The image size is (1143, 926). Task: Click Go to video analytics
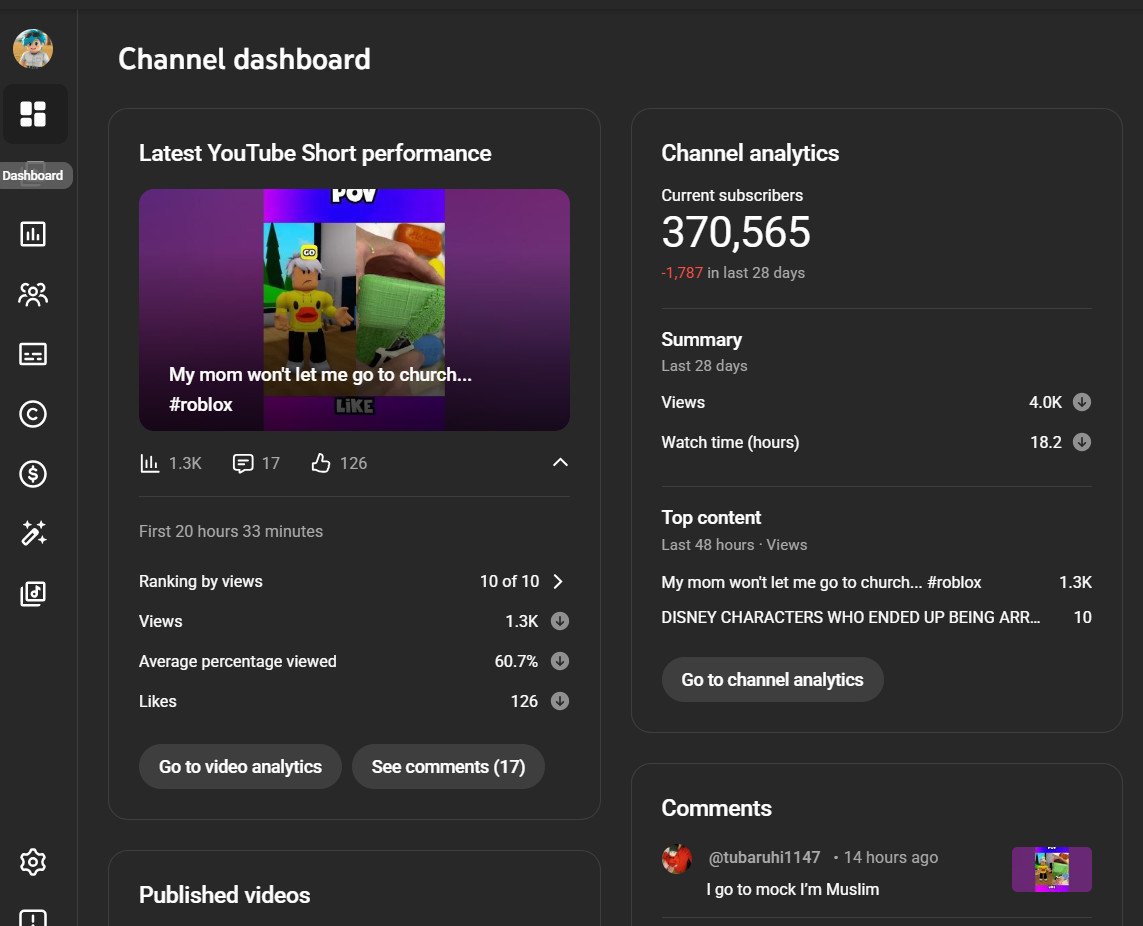click(240, 766)
